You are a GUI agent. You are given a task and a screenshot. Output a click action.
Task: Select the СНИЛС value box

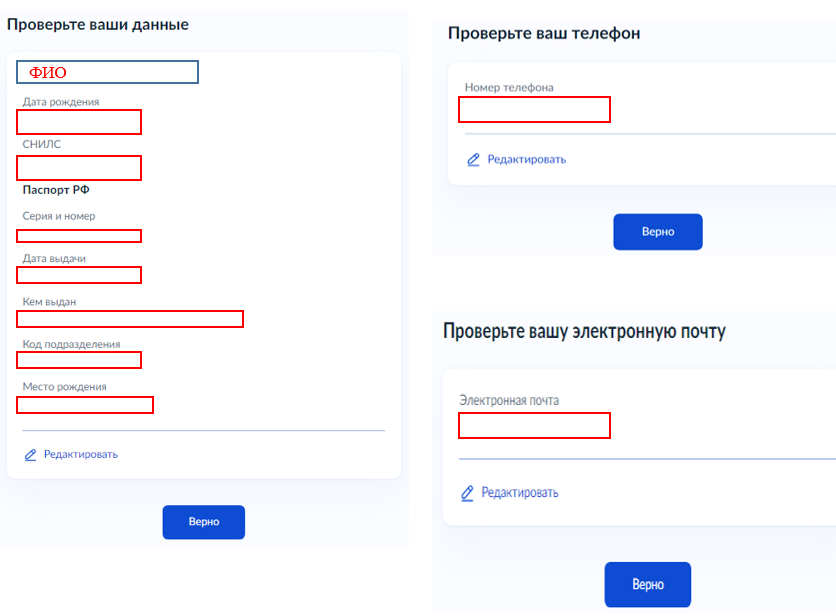point(79,168)
